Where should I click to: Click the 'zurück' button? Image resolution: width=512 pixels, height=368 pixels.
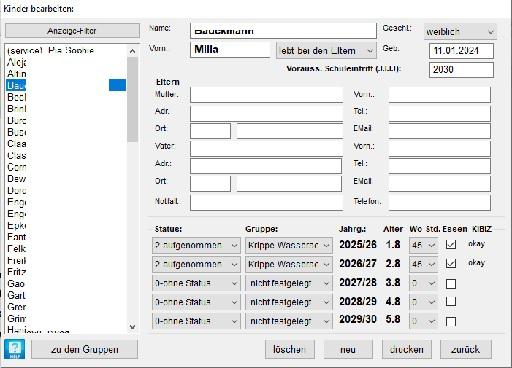(466, 349)
